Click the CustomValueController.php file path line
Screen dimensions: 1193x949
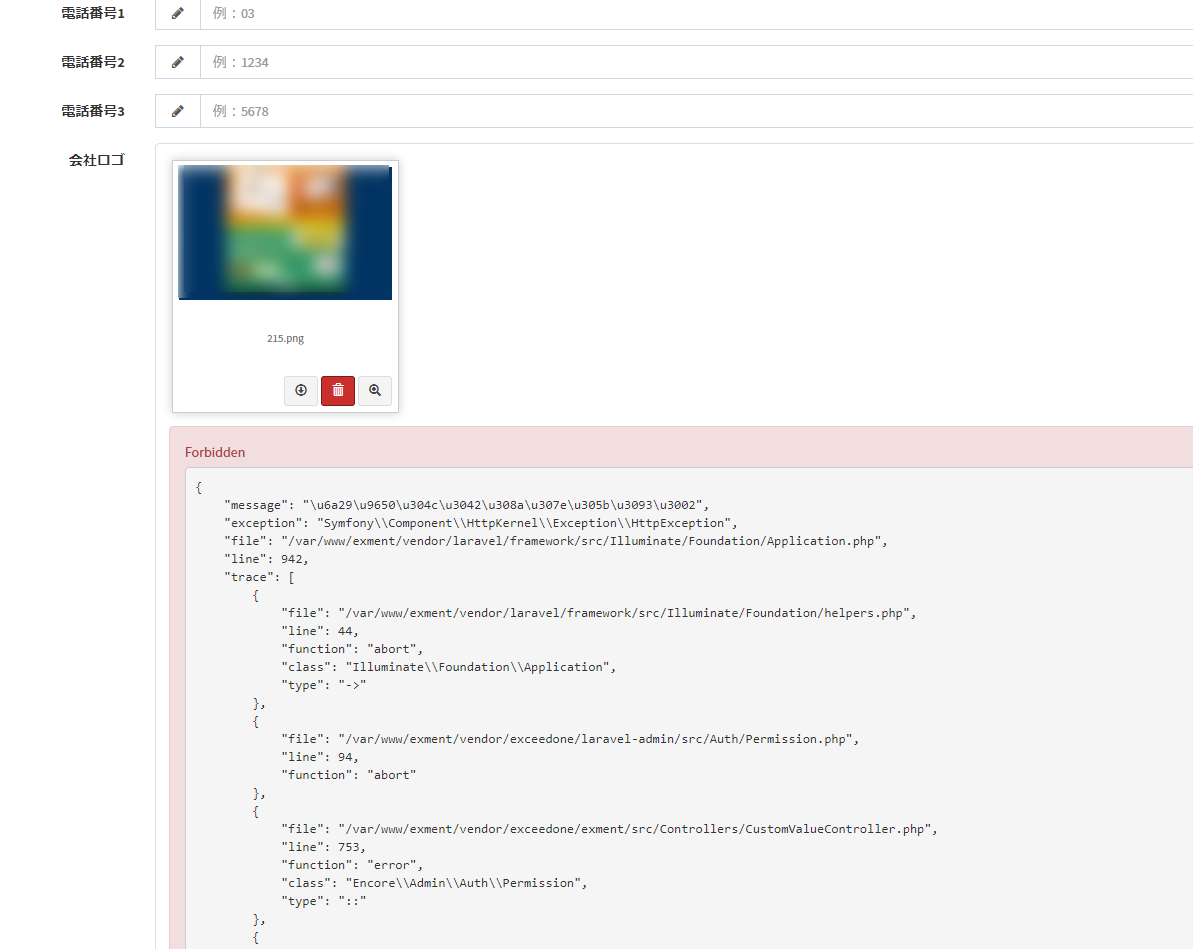coord(609,830)
